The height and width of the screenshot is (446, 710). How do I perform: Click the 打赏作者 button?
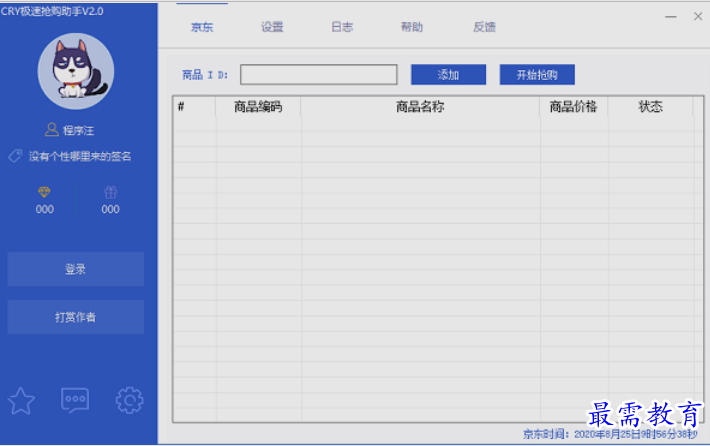coord(76,317)
